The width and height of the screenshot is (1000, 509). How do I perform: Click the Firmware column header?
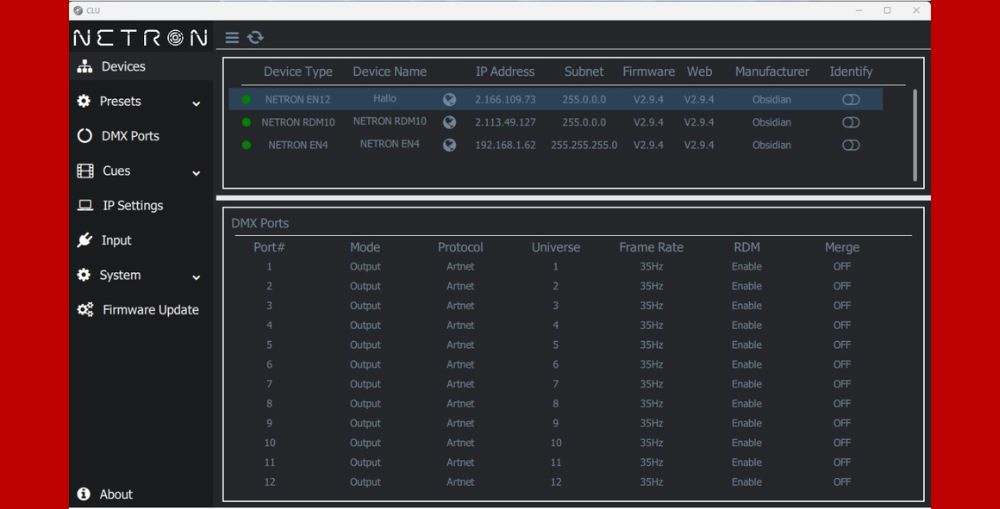[x=649, y=71]
